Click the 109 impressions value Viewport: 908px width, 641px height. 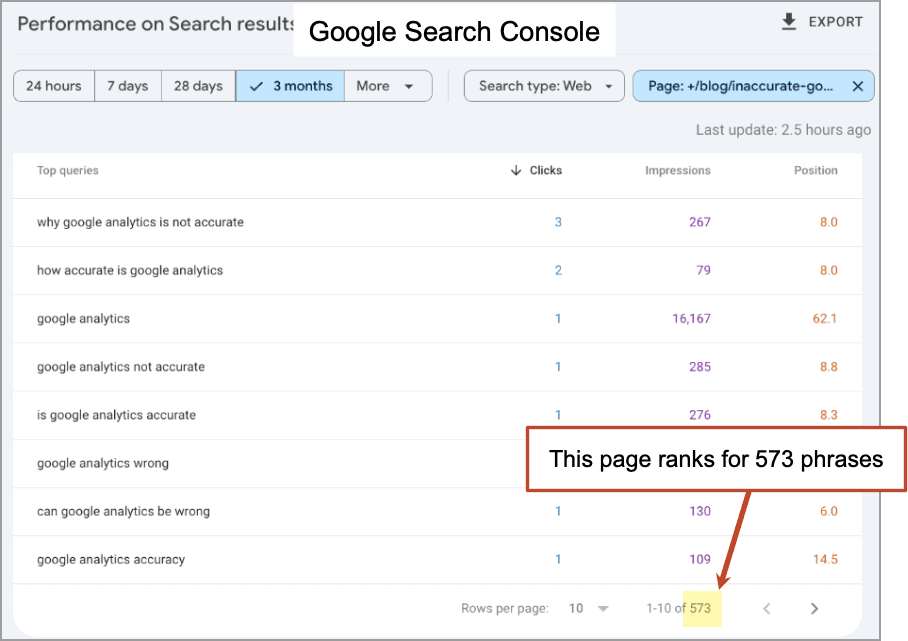click(x=700, y=559)
